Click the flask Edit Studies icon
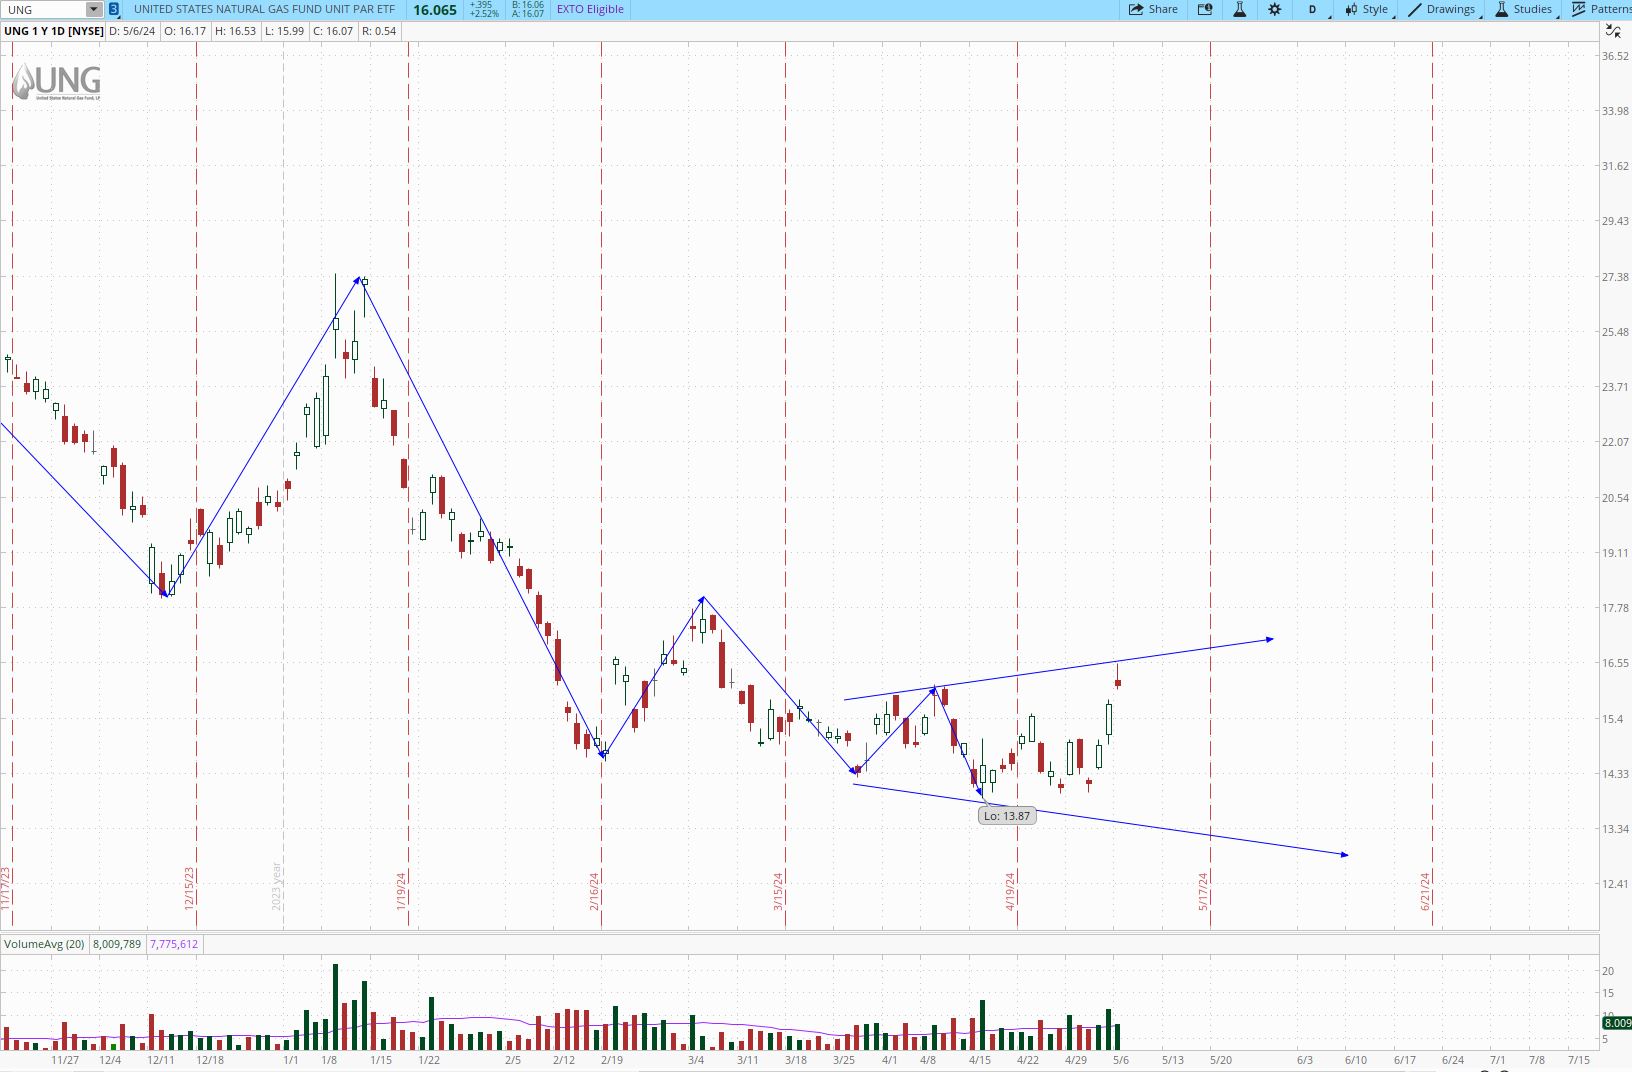The image size is (1632, 1072). pyautogui.click(x=1239, y=9)
